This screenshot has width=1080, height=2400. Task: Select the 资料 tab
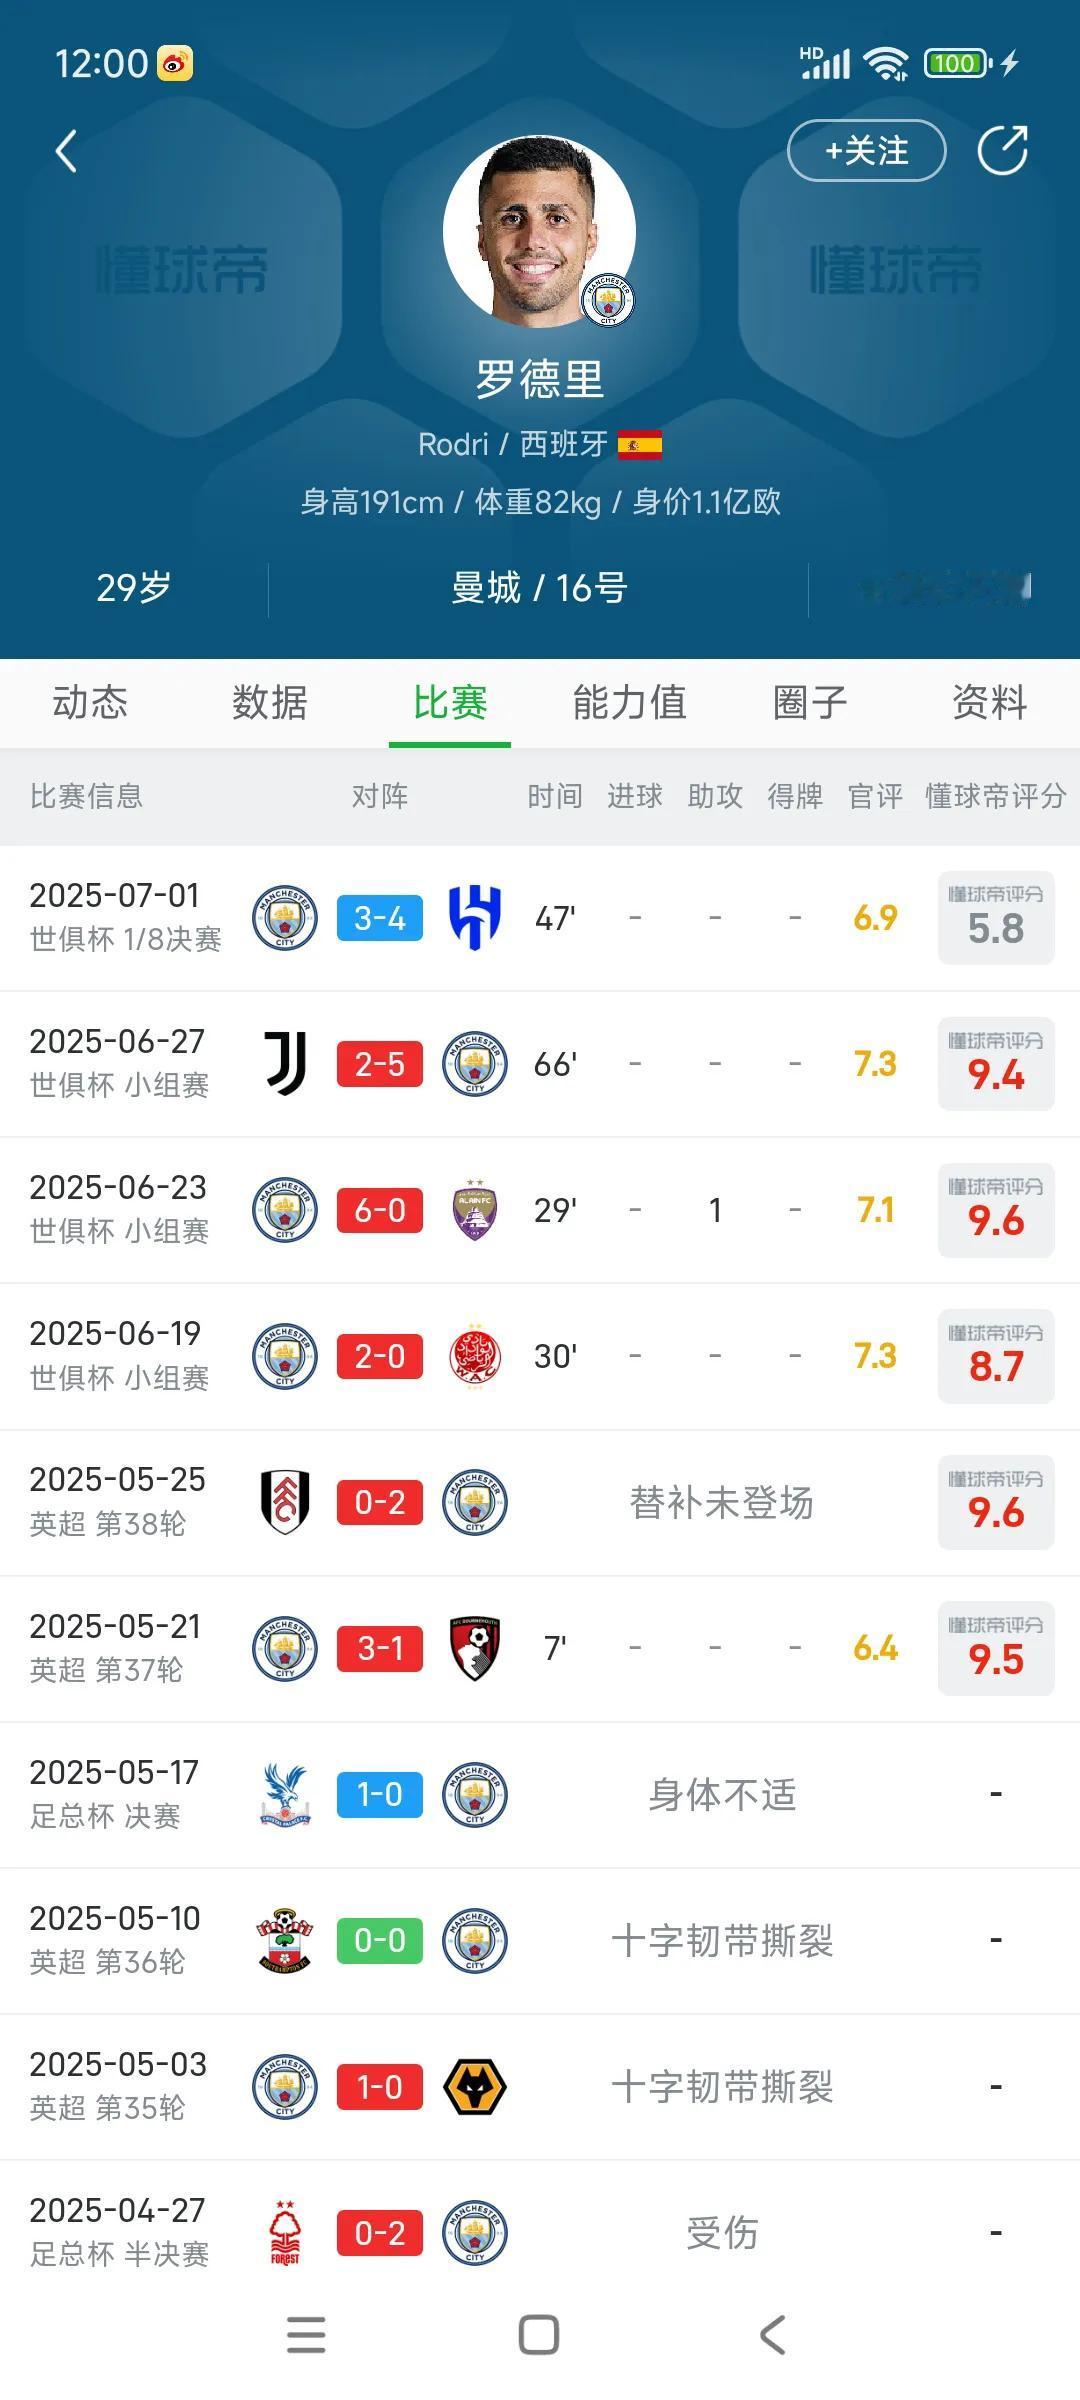(x=990, y=702)
